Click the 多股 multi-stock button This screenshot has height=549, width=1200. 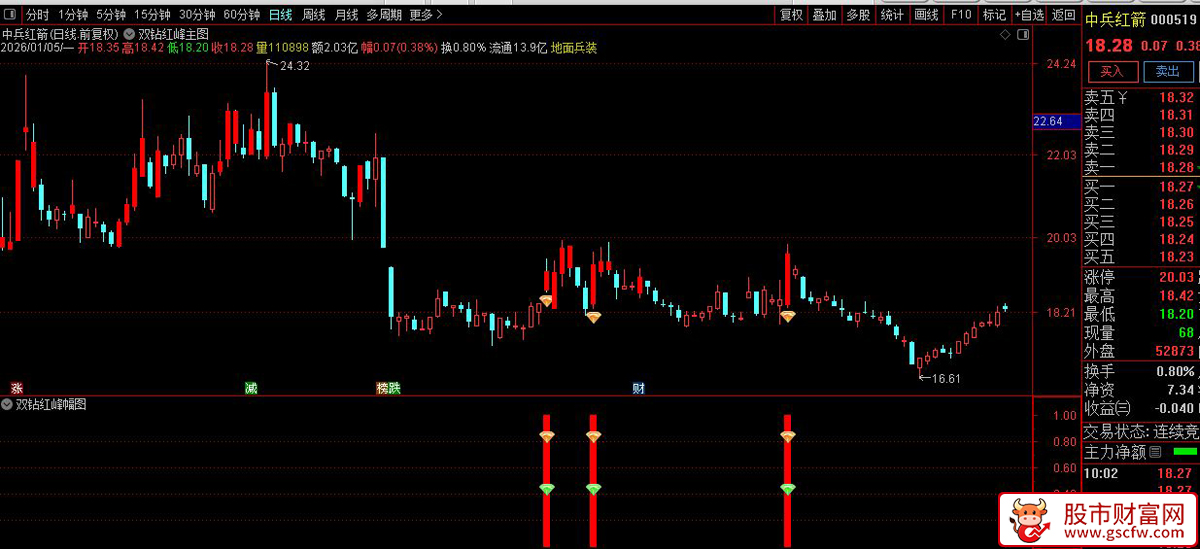tap(858, 15)
